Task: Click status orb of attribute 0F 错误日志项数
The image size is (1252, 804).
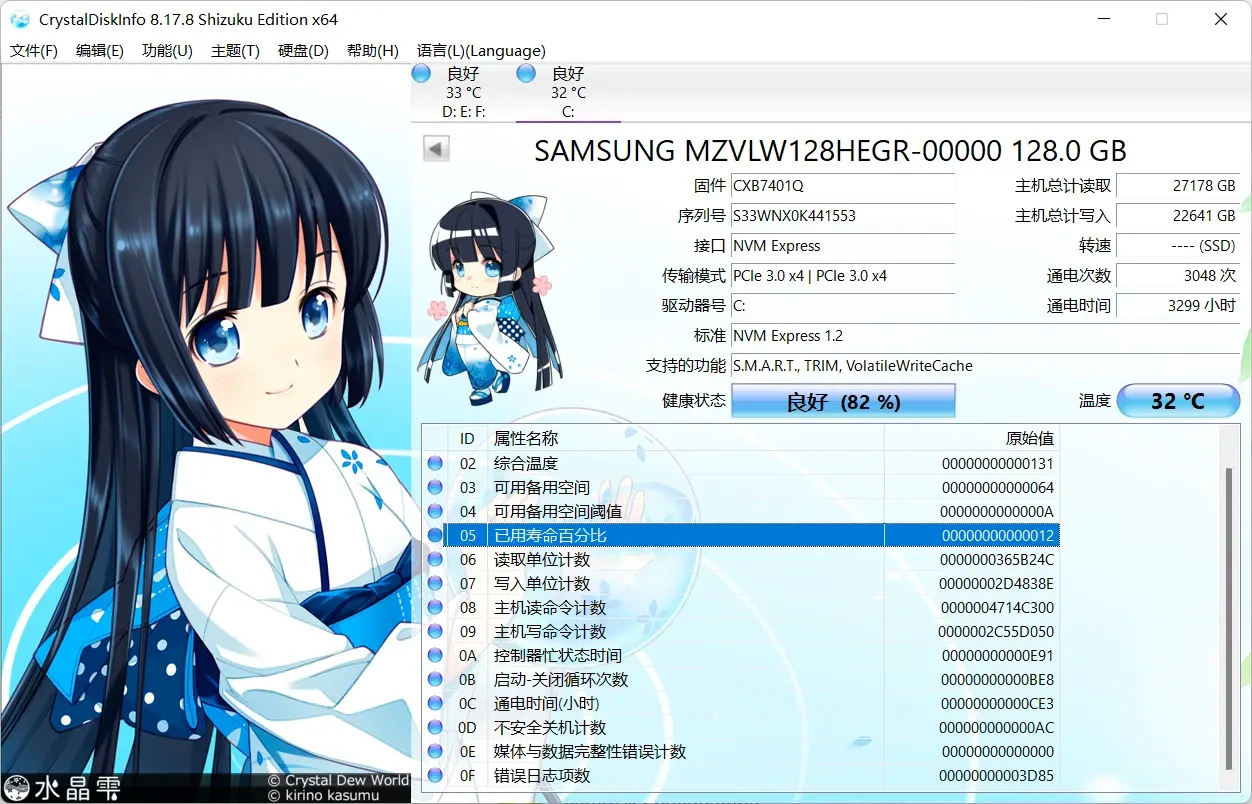Action: coord(435,775)
